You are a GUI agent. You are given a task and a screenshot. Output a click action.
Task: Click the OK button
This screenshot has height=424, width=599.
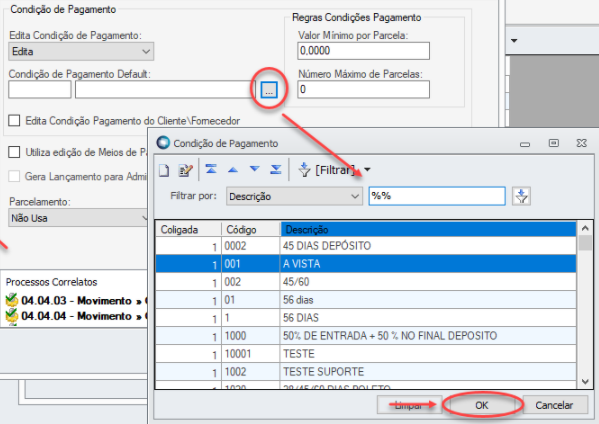[482, 405]
